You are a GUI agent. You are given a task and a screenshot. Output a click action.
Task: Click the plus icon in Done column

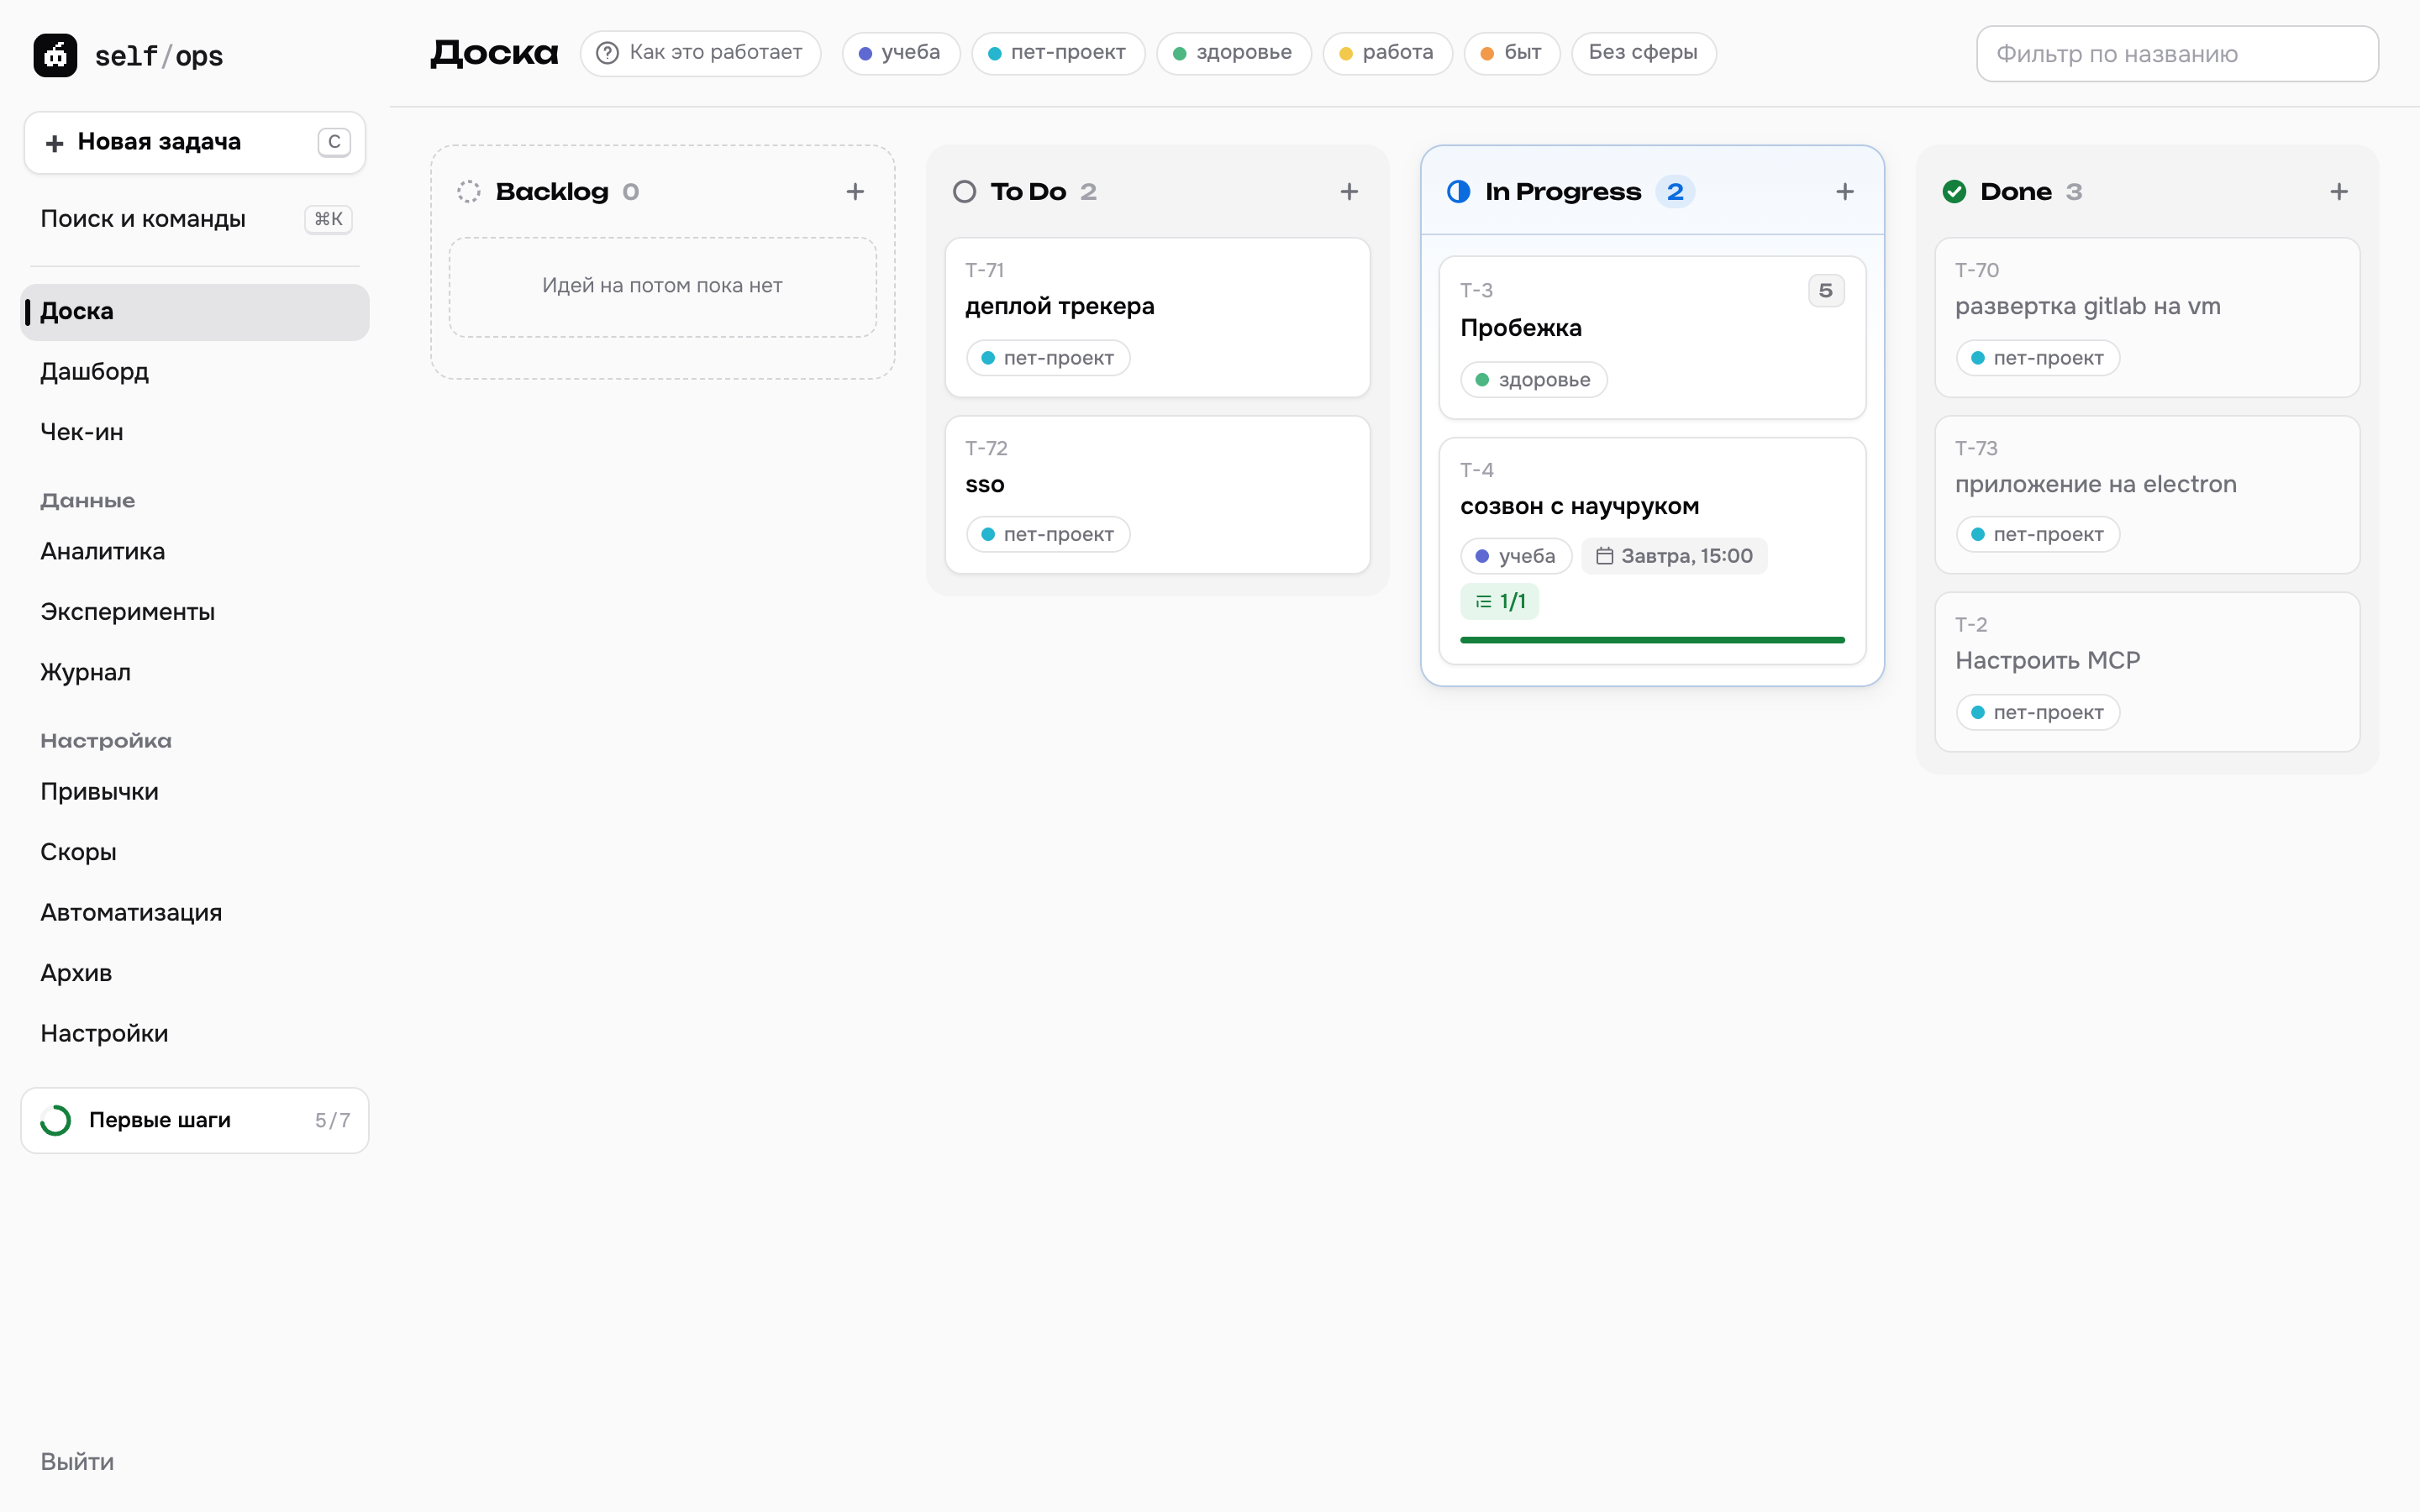click(2339, 191)
